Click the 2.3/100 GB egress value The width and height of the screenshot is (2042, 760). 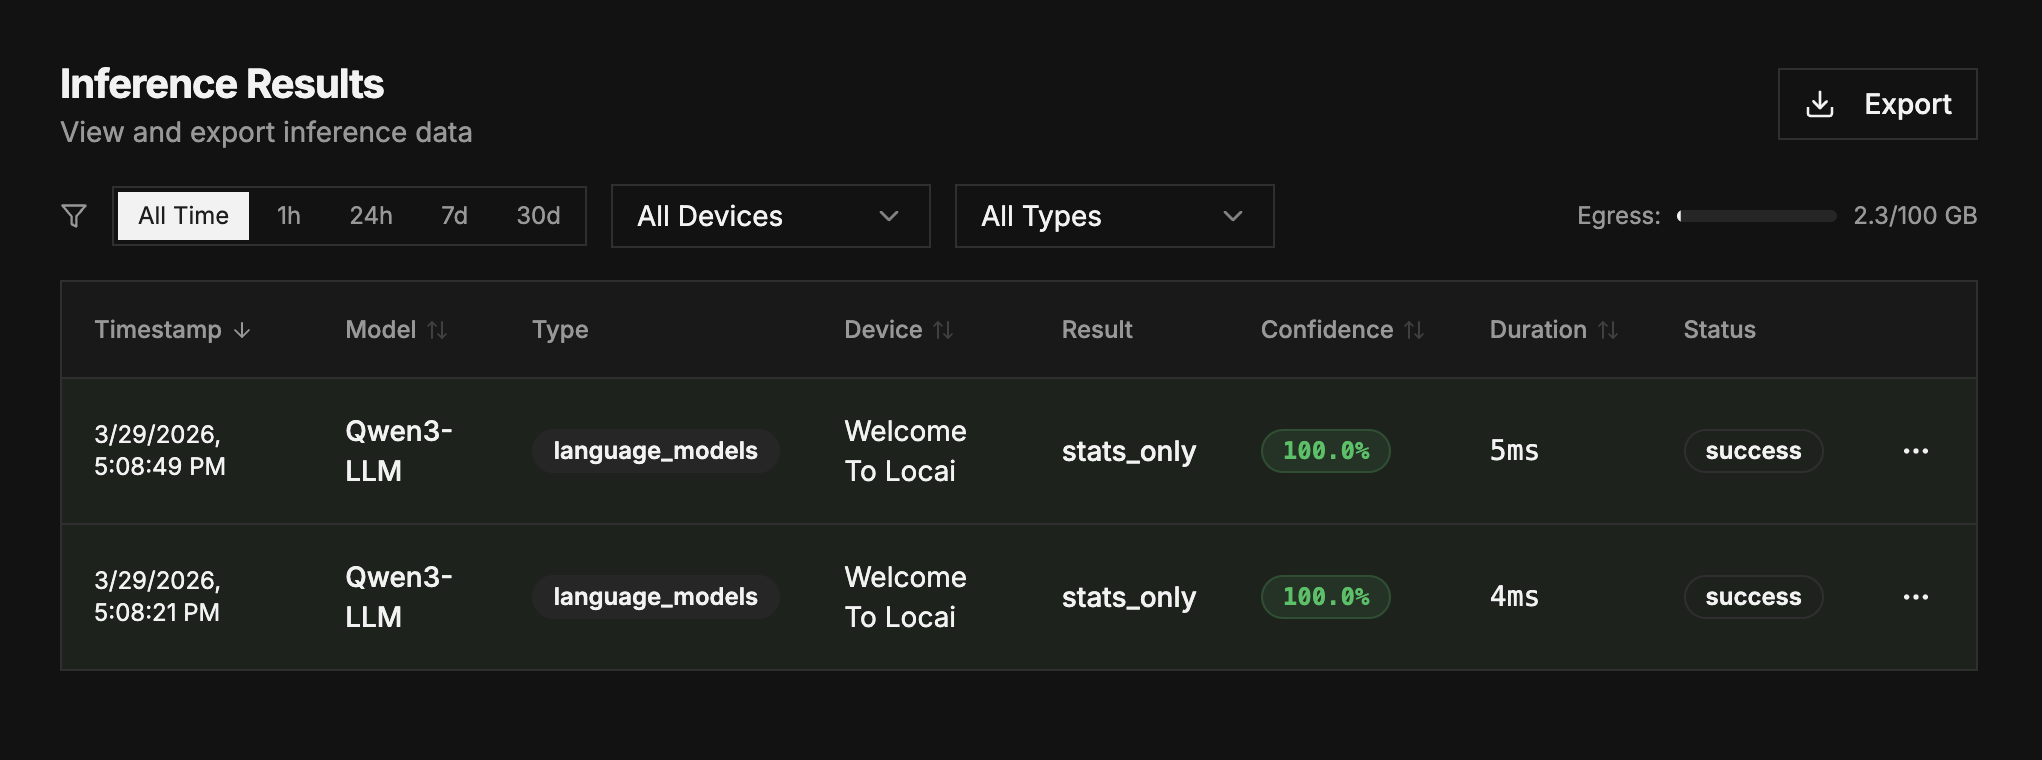pos(1915,216)
